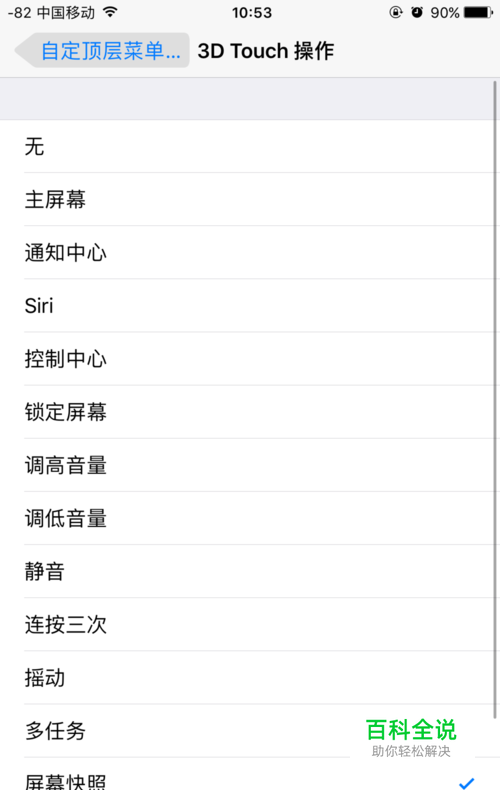
Task: Tap the battery icon in status bar
Action: click(478, 12)
